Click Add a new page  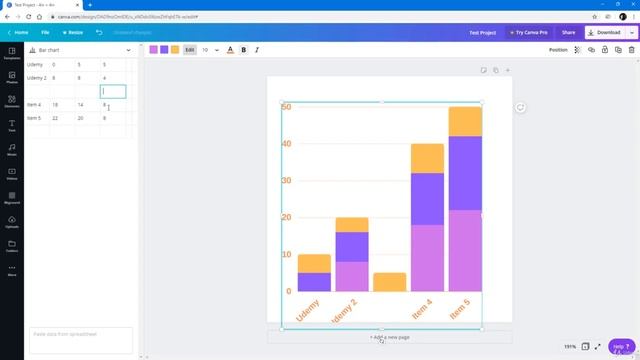[x=389, y=337]
